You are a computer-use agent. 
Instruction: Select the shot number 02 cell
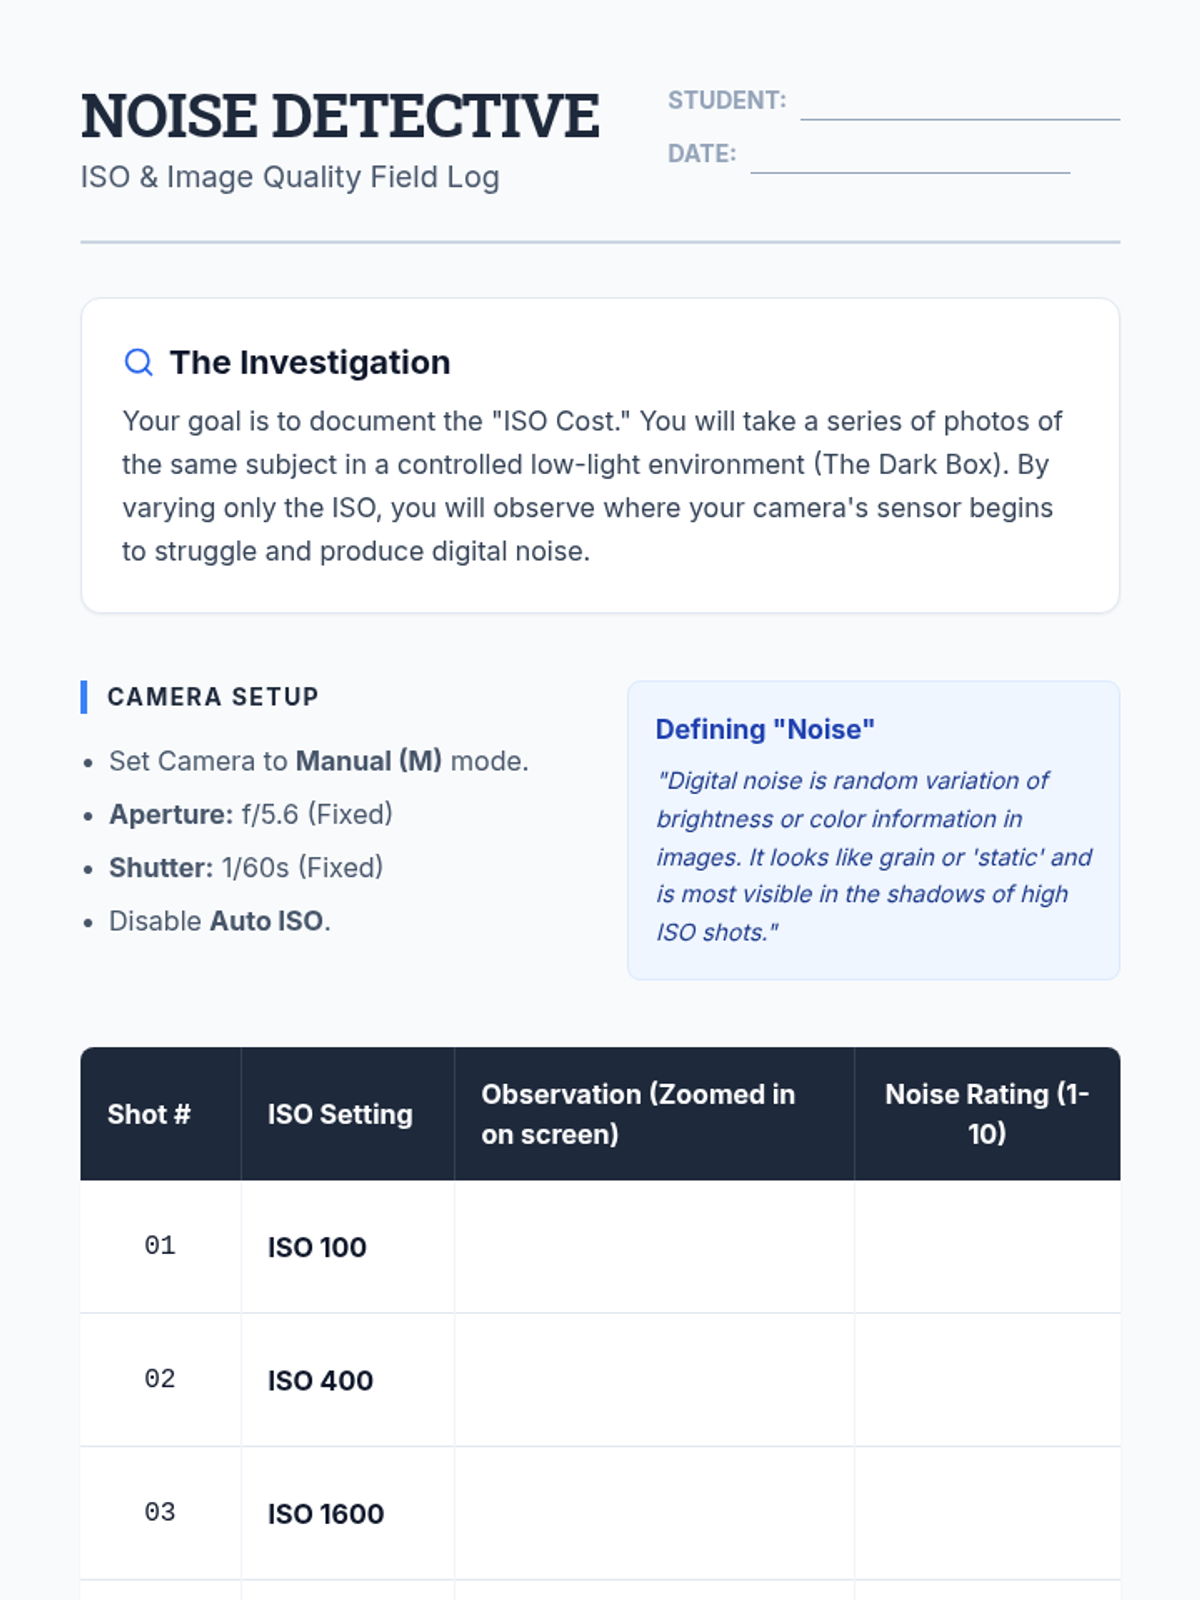(161, 1380)
